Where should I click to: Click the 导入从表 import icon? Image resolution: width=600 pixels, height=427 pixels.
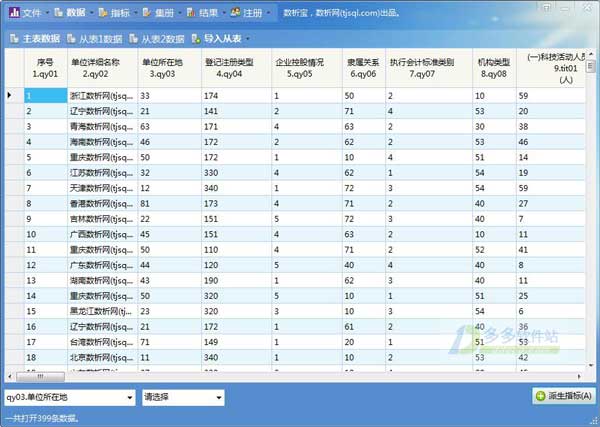click(196, 39)
